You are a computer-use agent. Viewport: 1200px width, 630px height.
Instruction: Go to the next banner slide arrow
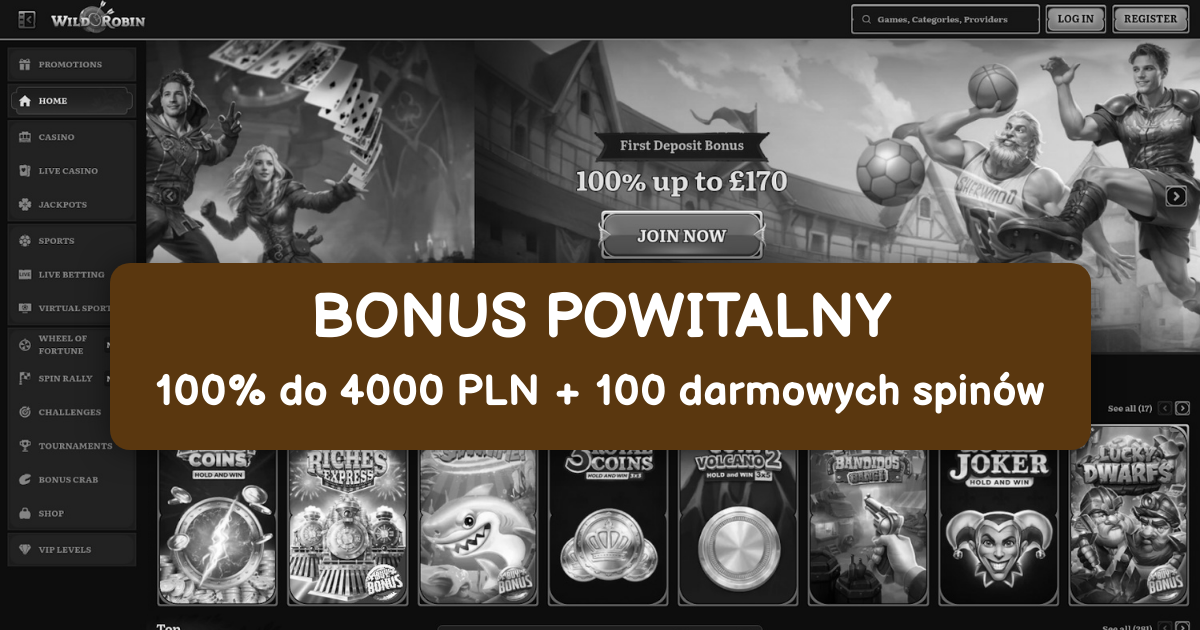point(1176,197)
